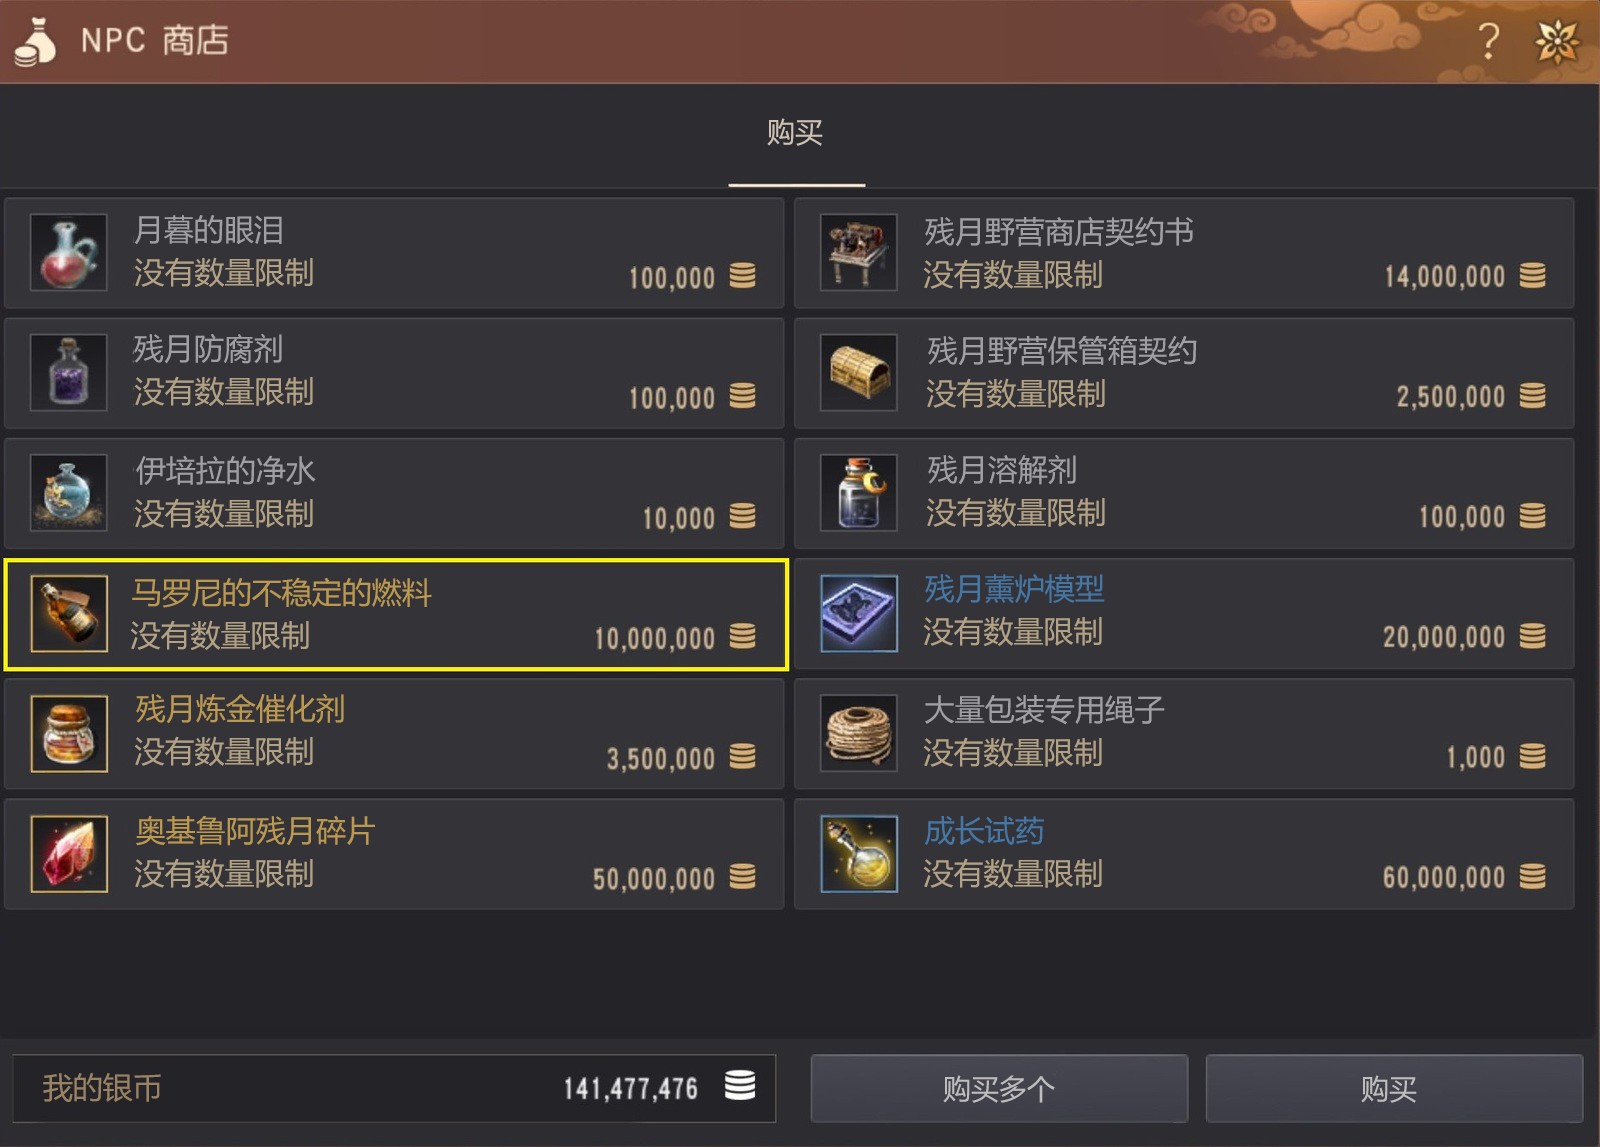Click the 奥基鲁阿残月碎片 red crystal icon

(x=69, y=854)
